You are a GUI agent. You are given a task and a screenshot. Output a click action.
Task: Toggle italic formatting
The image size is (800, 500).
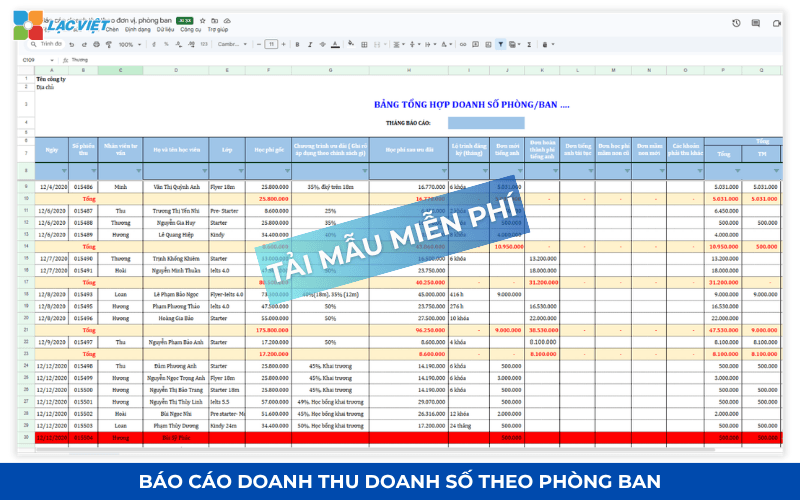click(x=310, y=44)
